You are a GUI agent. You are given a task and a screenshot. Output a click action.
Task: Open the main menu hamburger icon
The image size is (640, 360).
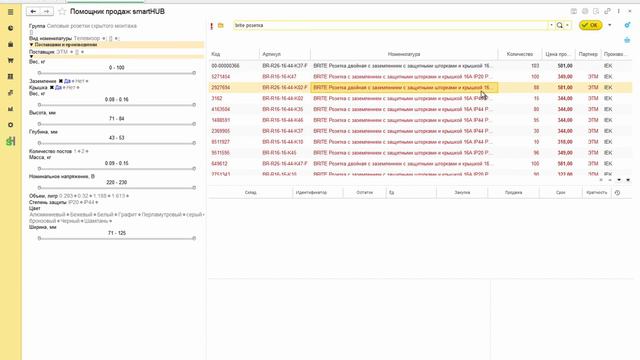tap(11, 12)
